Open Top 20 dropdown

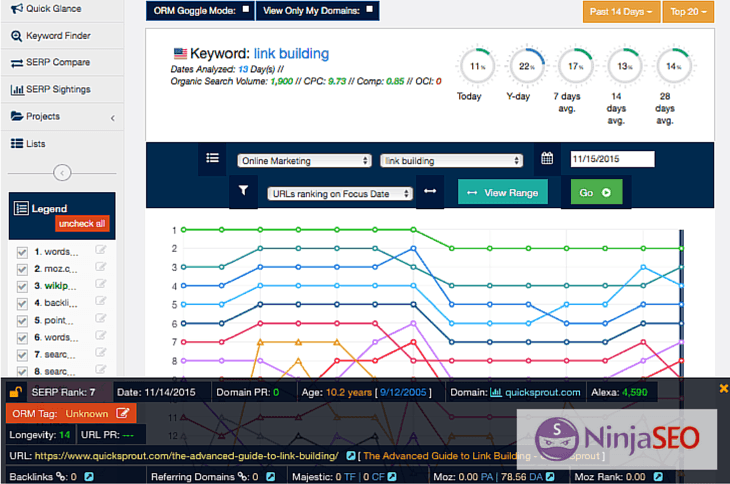pyautogui.click(x=688, y=12)
